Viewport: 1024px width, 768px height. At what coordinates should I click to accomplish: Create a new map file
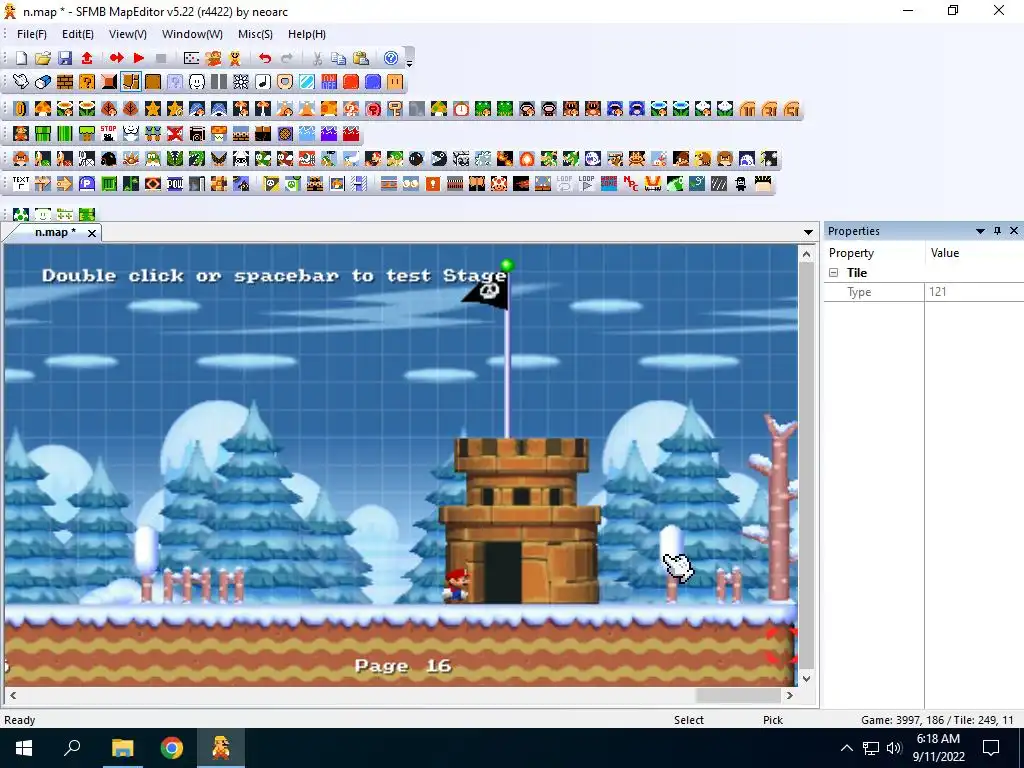(x=21, y=58)
